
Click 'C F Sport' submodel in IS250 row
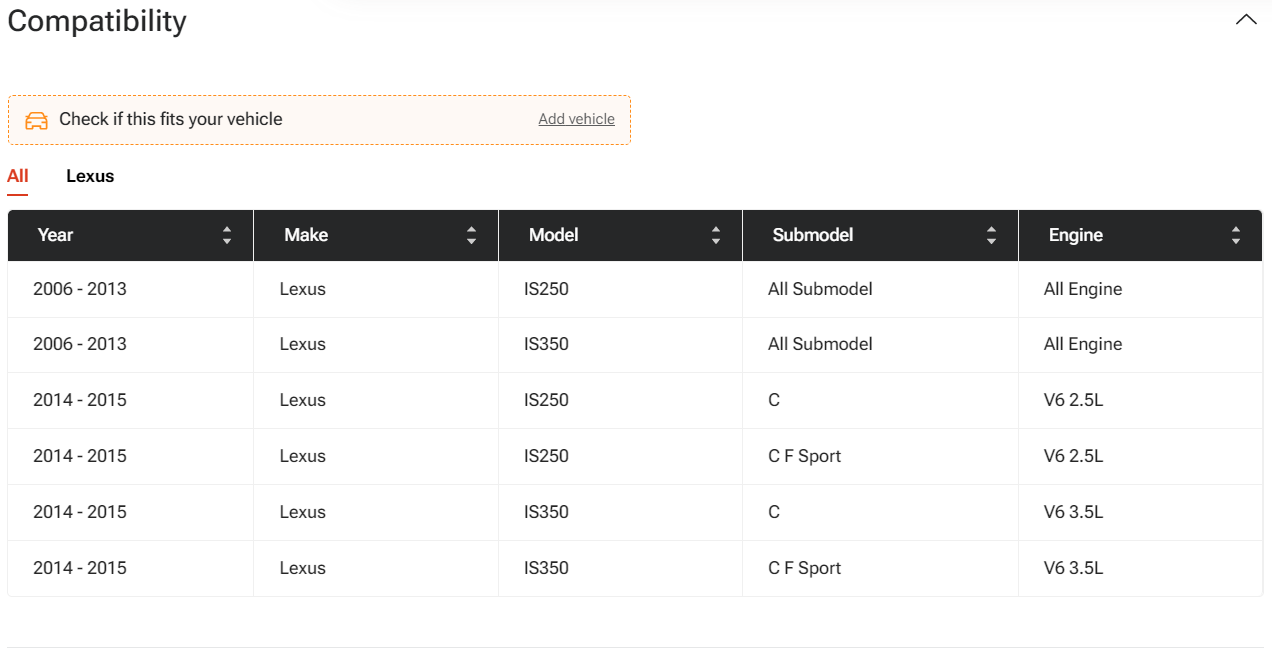coord(804,456)
